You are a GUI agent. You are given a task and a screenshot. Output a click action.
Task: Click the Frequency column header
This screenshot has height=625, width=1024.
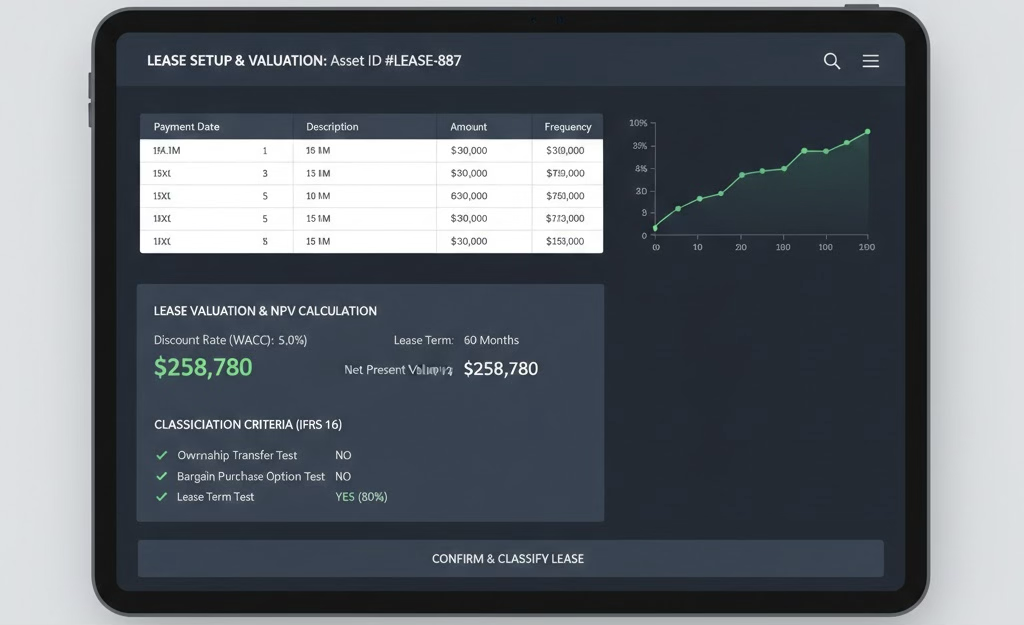pos(567,127)
